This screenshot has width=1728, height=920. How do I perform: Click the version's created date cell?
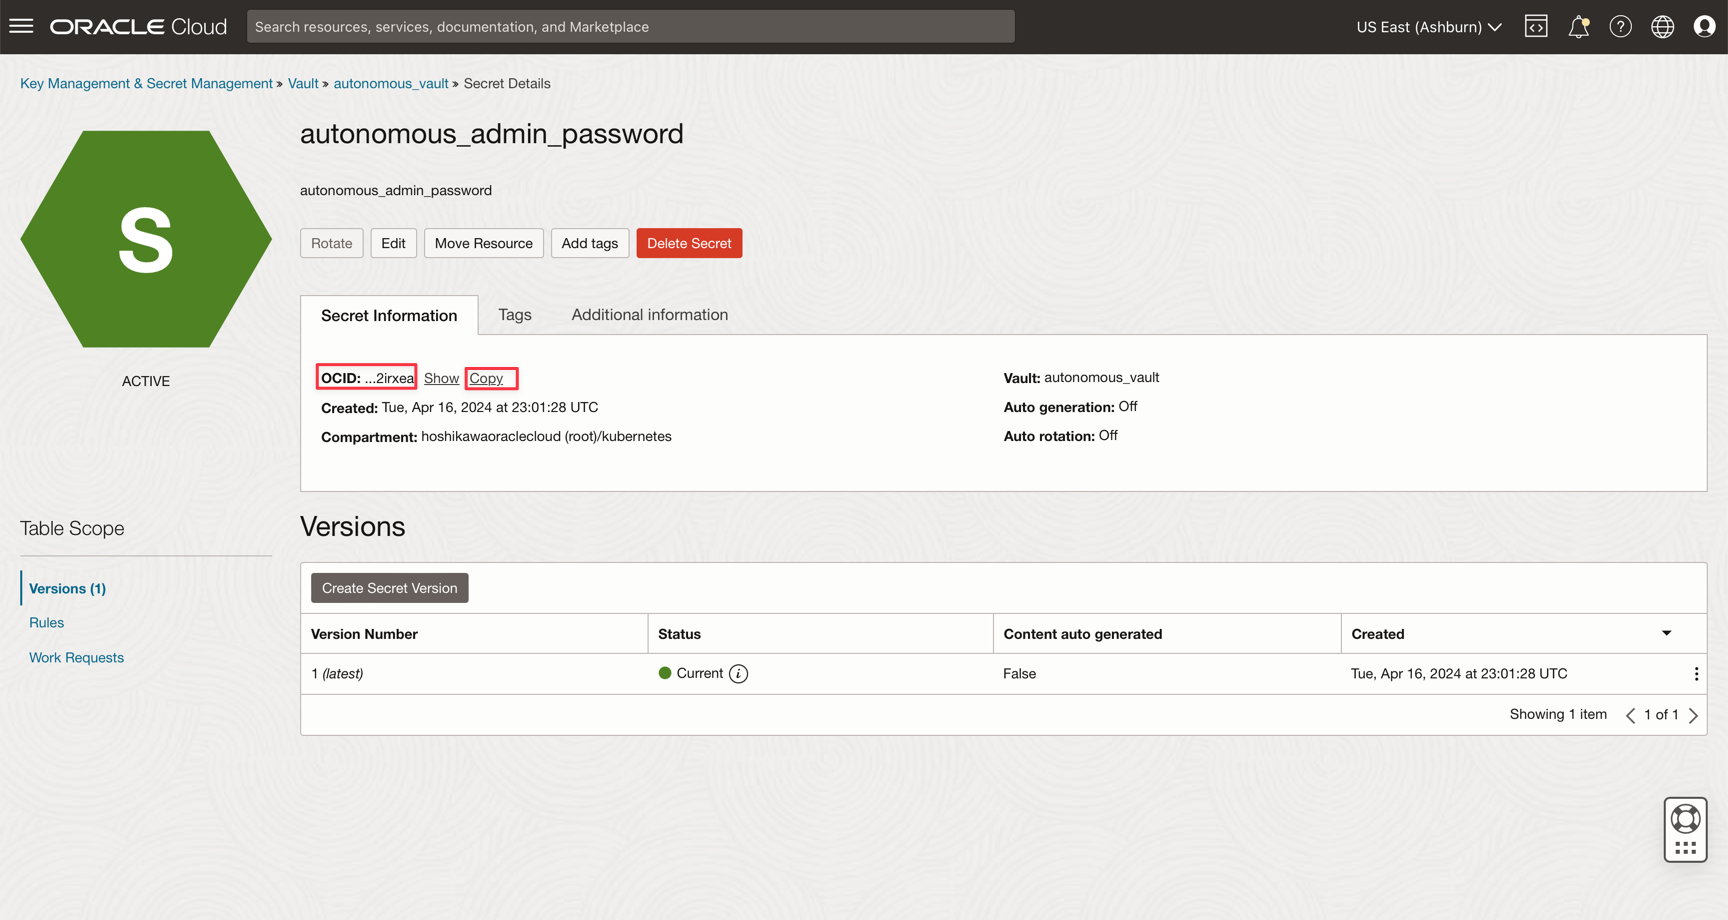pos(1459,674)
